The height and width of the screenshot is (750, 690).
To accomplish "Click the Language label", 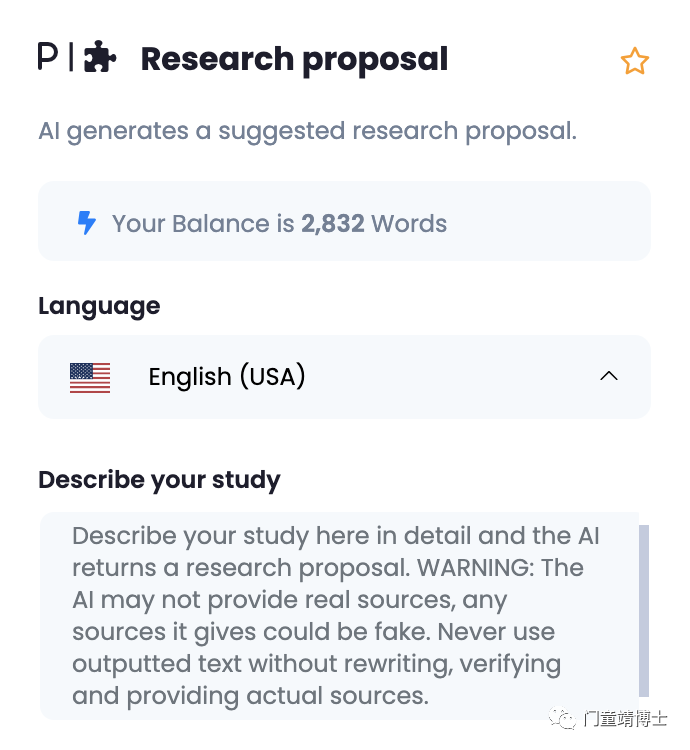I will [x=99, y=306].
